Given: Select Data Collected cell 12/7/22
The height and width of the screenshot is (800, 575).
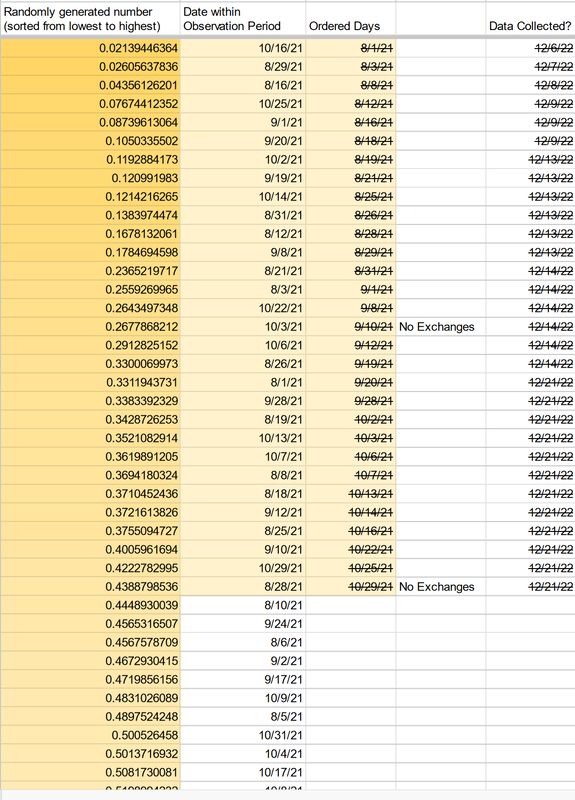Looking at the screenshot, I should point(530,67).
